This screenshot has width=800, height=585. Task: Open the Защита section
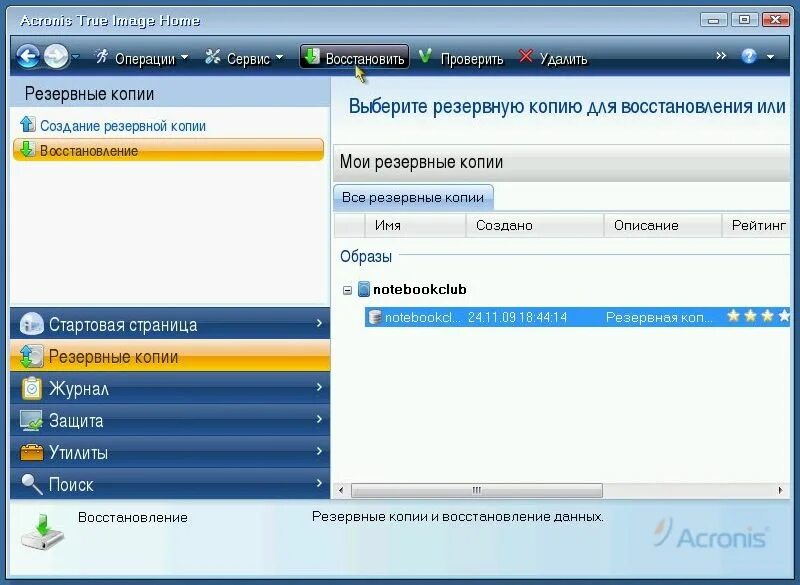[x=170, y=420]
